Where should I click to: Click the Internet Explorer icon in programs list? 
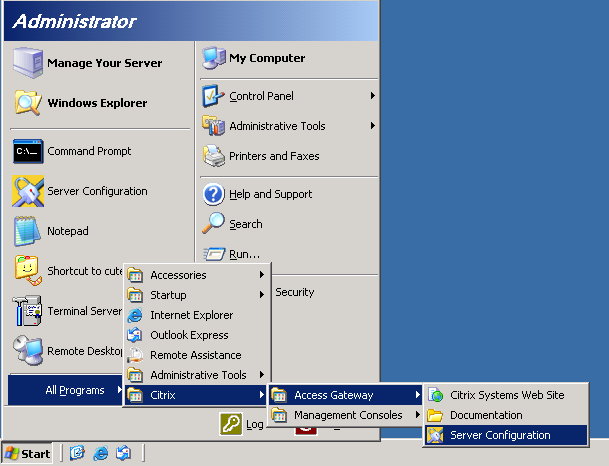135,315
